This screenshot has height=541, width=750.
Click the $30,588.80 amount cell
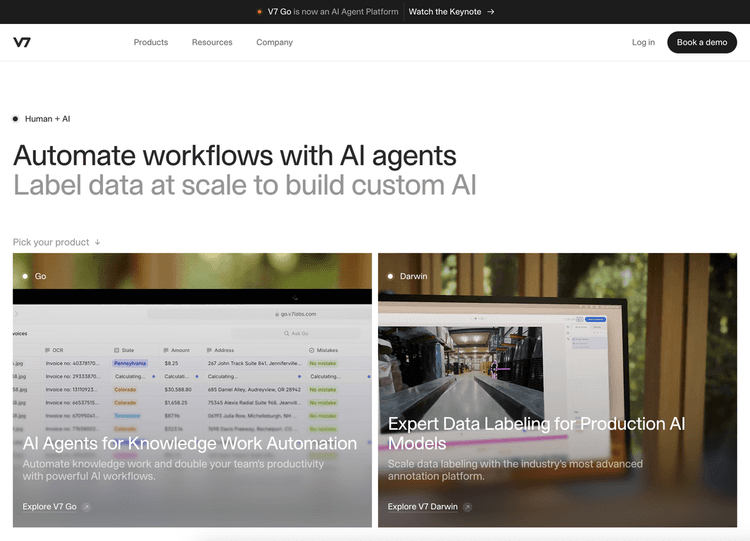pos(178,389)
